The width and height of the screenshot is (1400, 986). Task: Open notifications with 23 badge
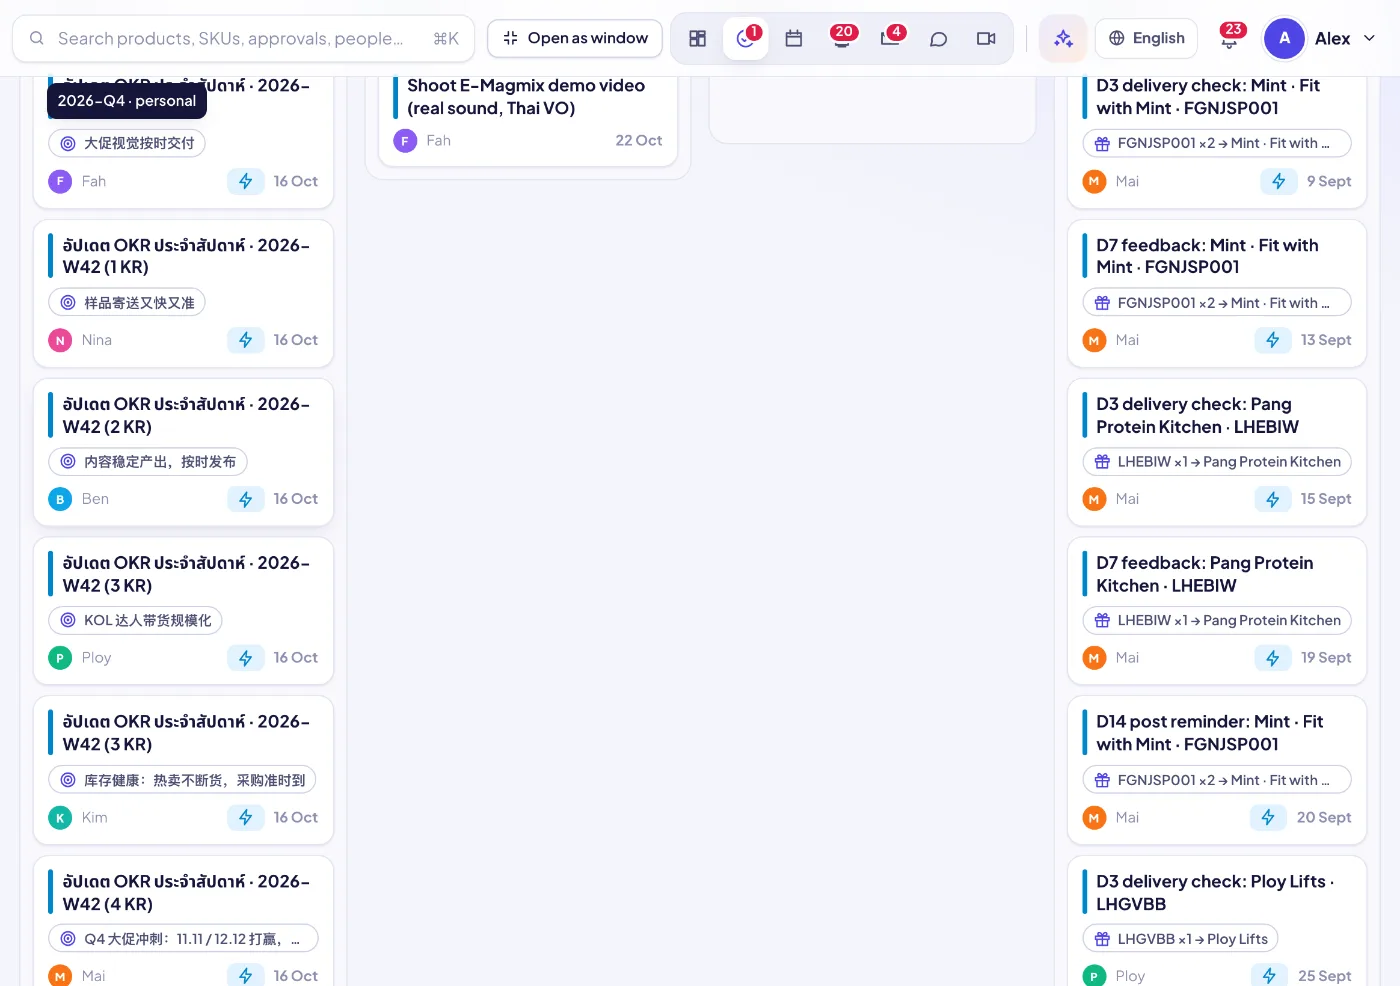(x=1229, y=38)
